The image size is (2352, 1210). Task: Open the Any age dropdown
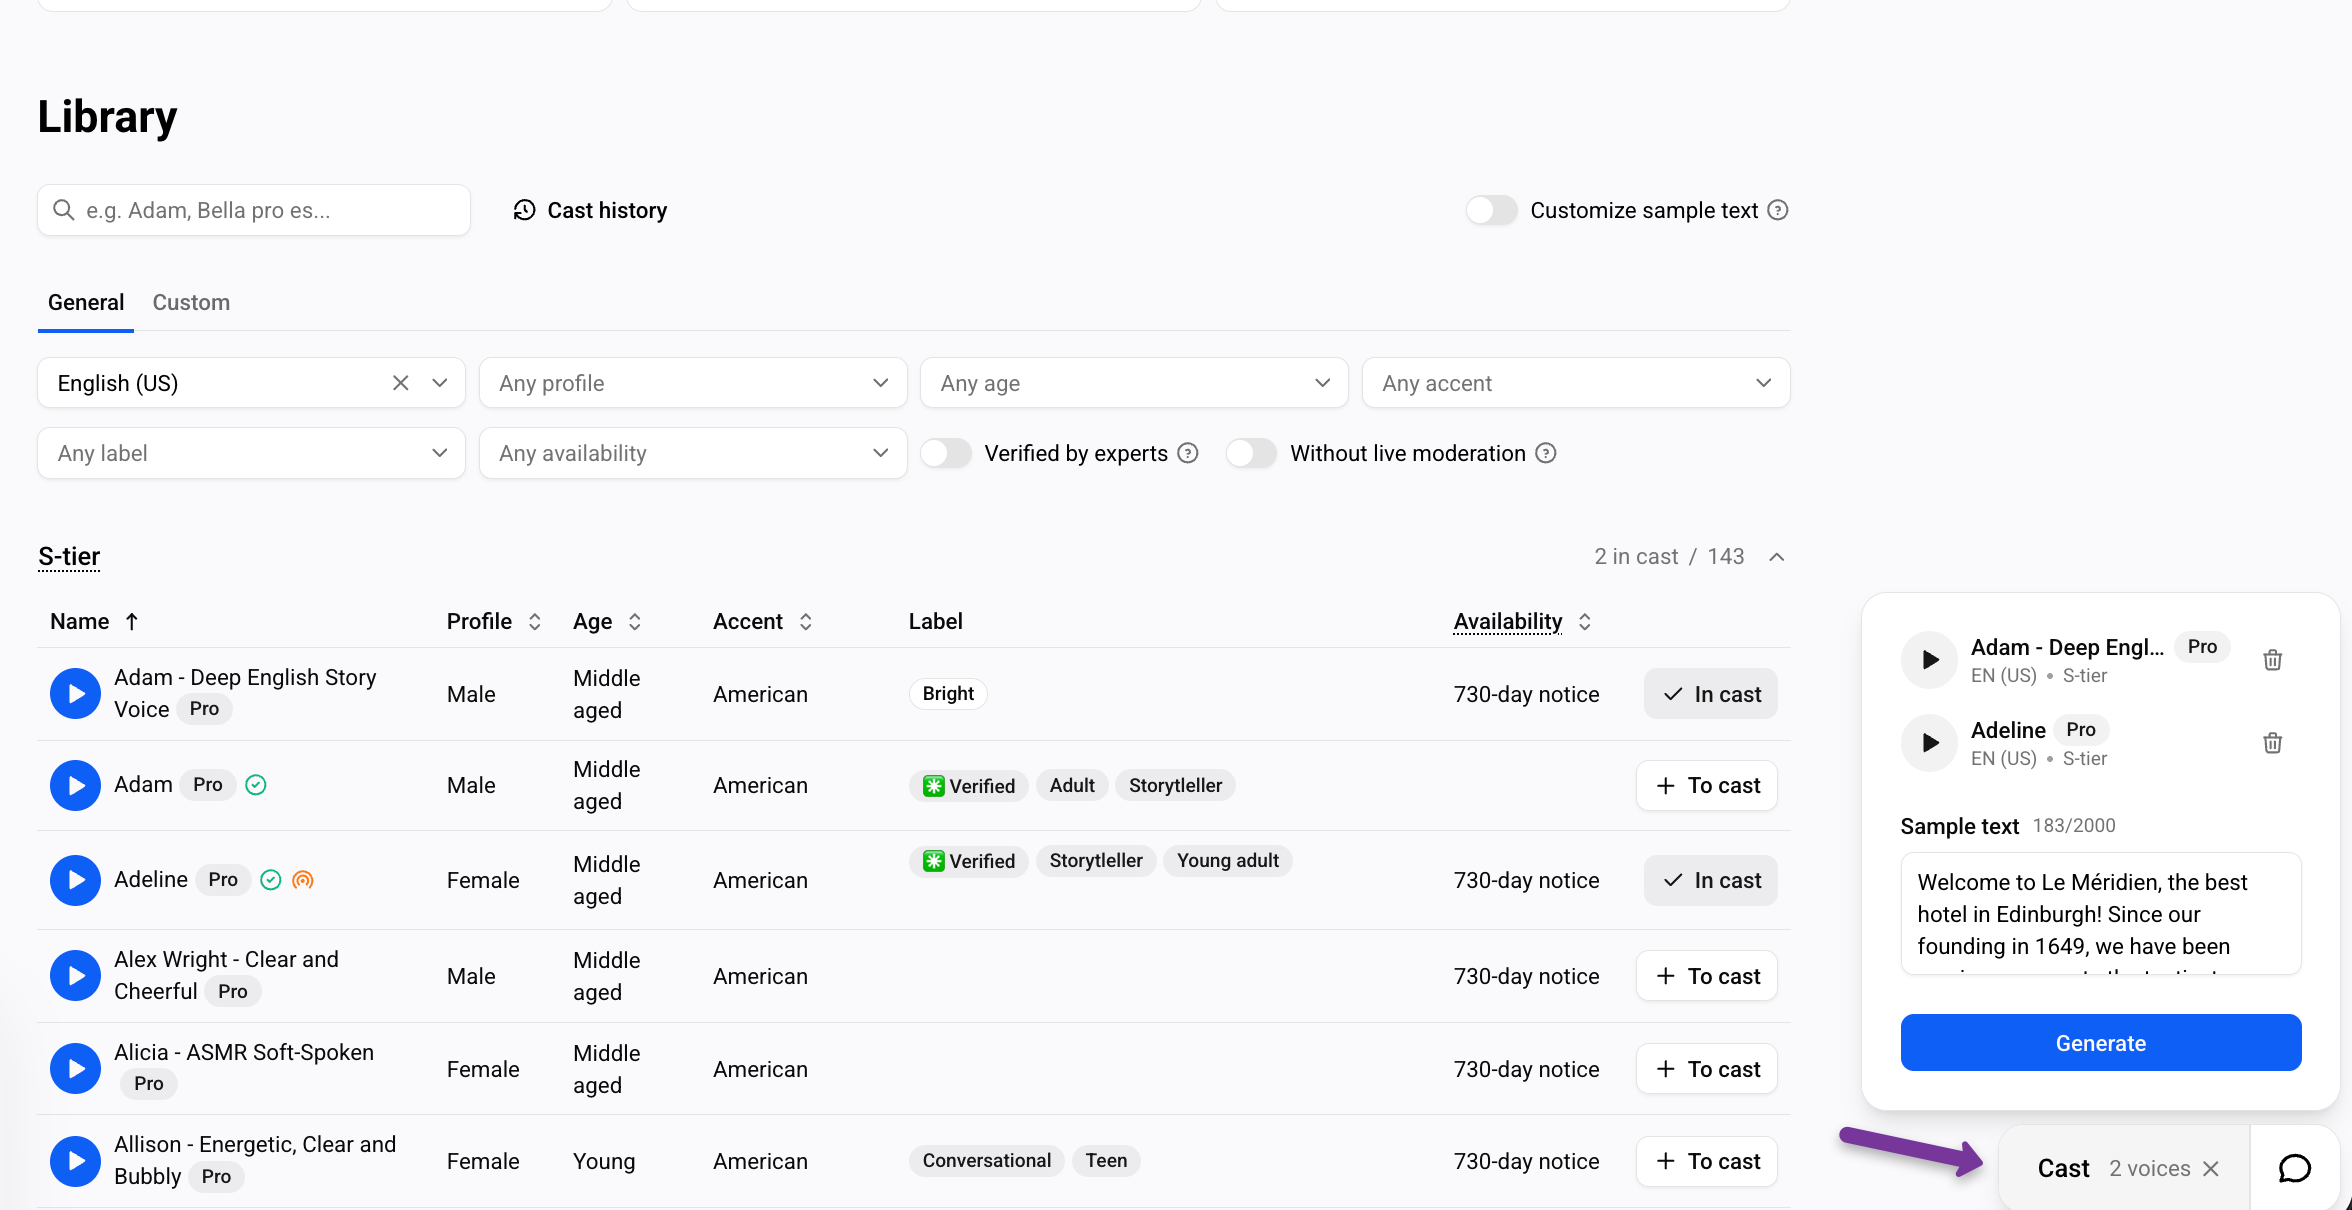click(x=1134, y=383)
